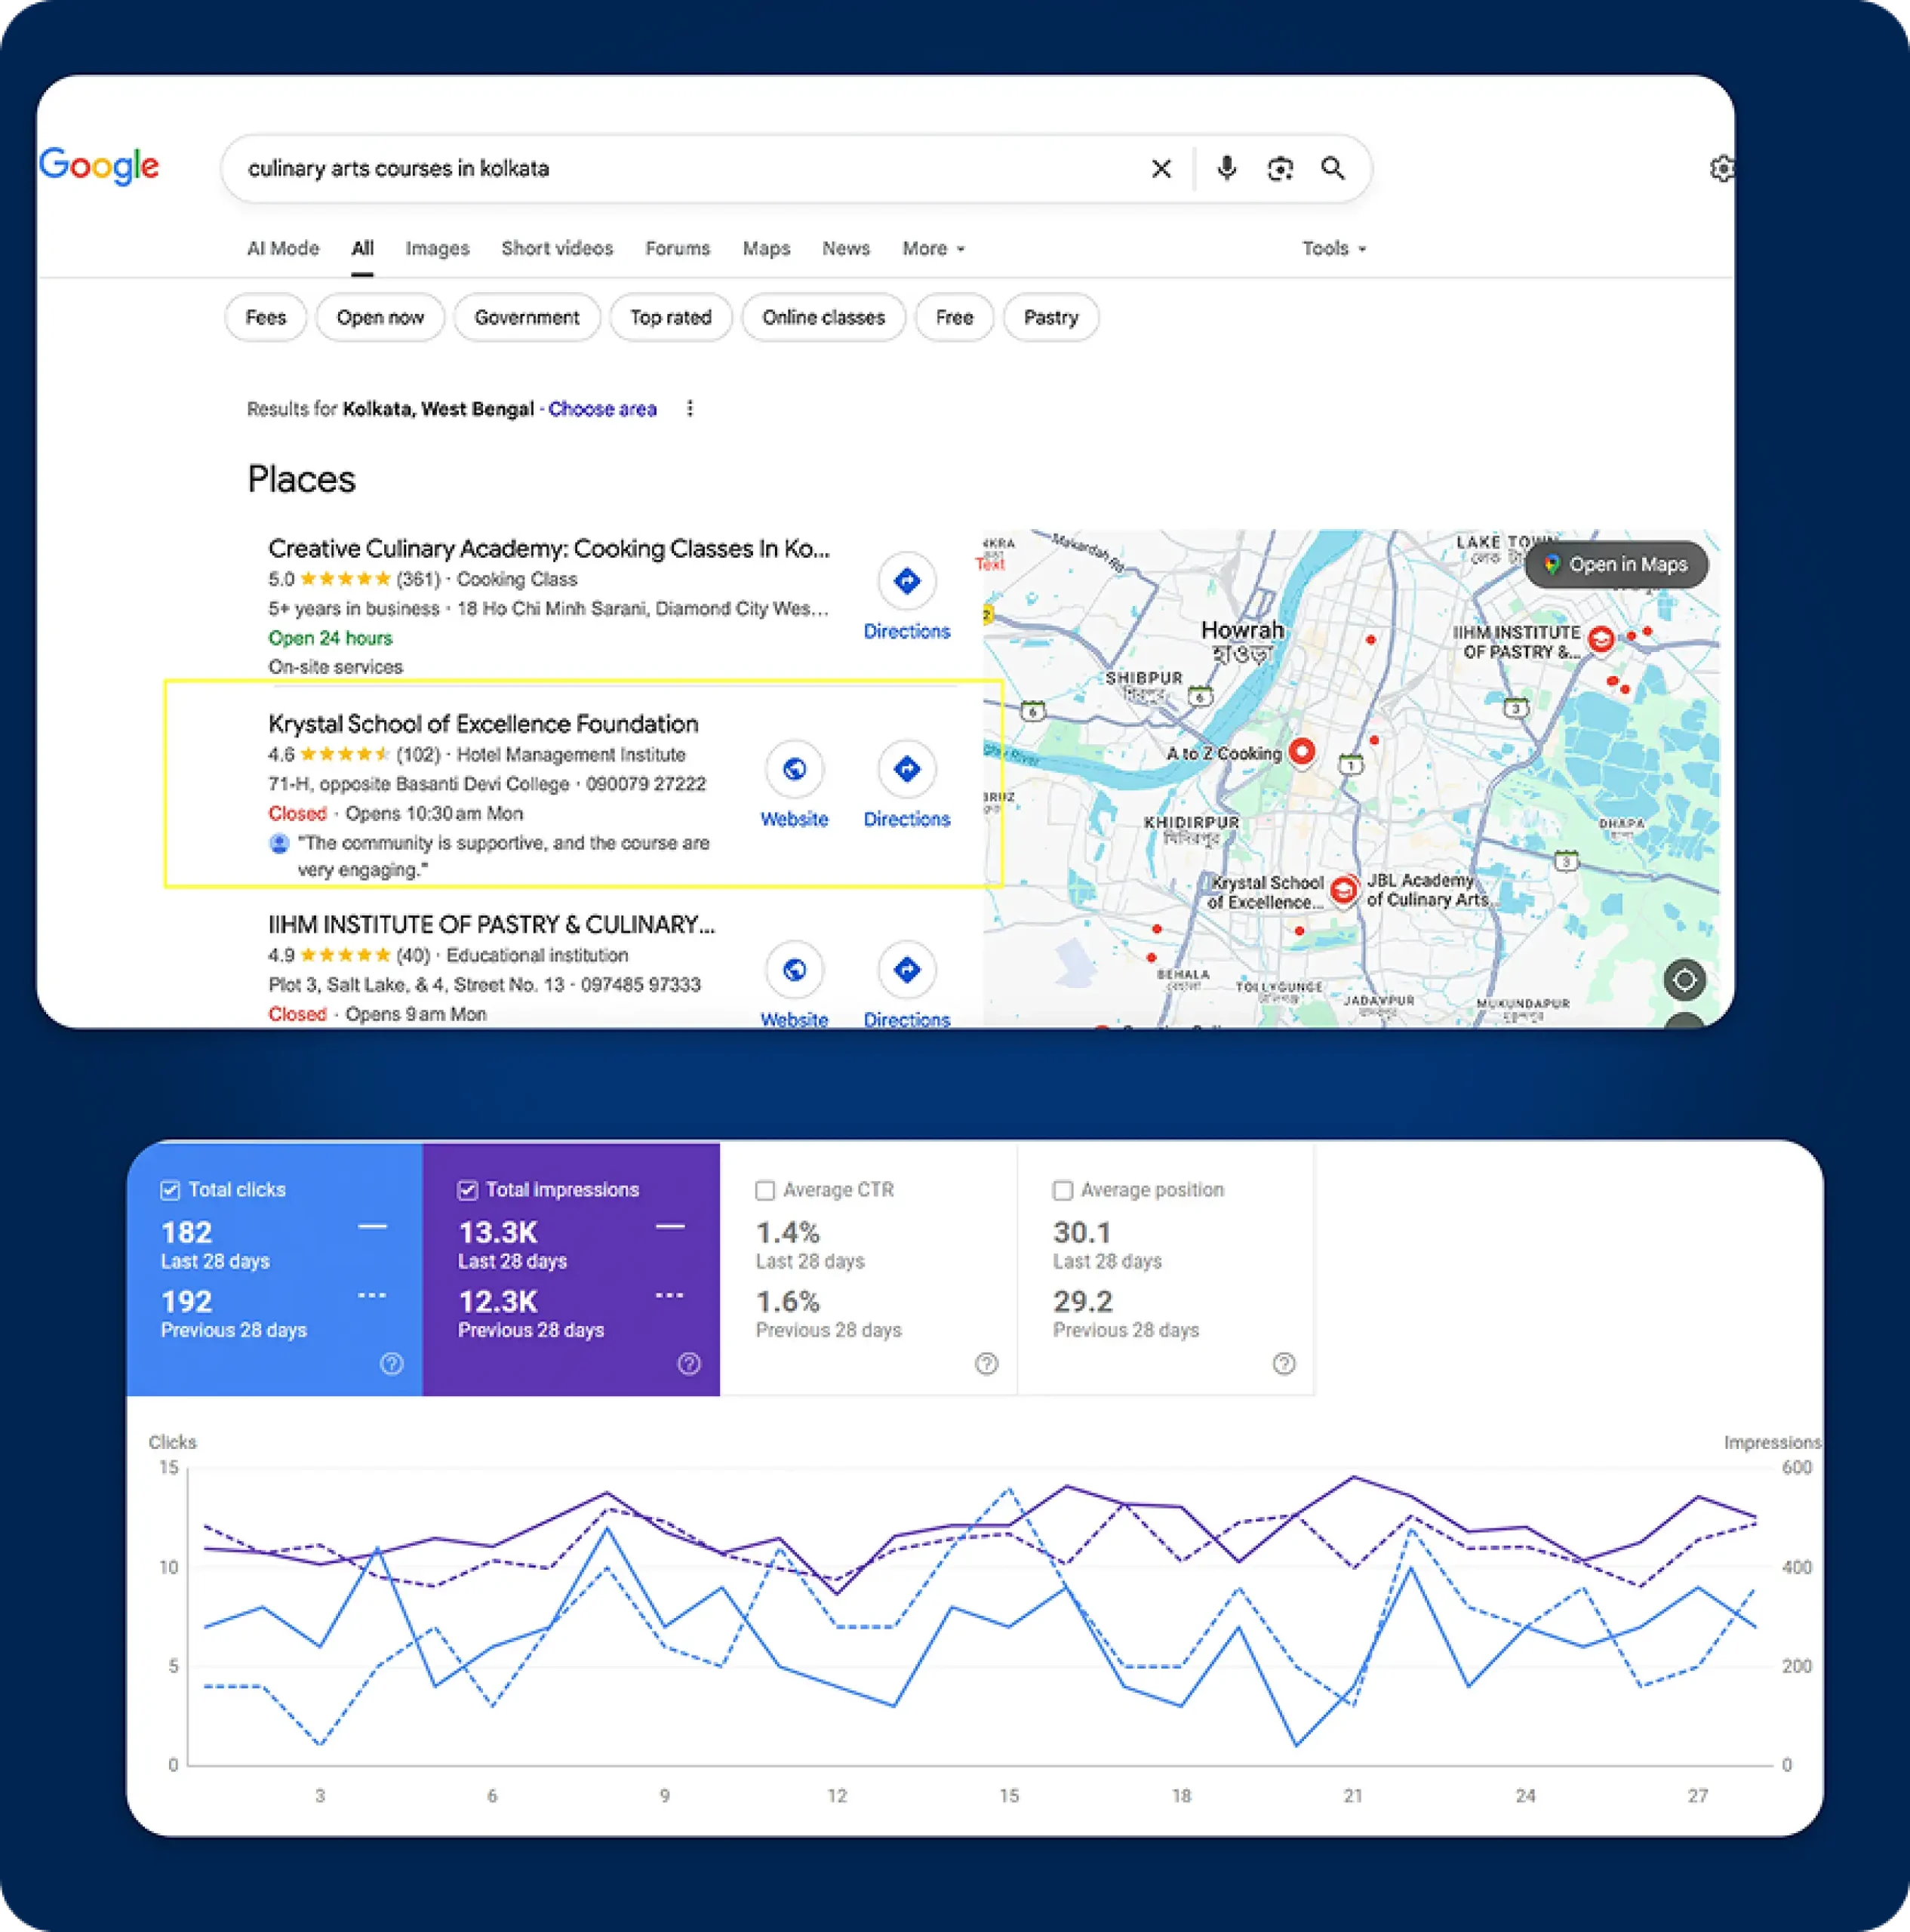
Task: Uncheck the Total clicks checkbox
Action: click(170, 1190)
